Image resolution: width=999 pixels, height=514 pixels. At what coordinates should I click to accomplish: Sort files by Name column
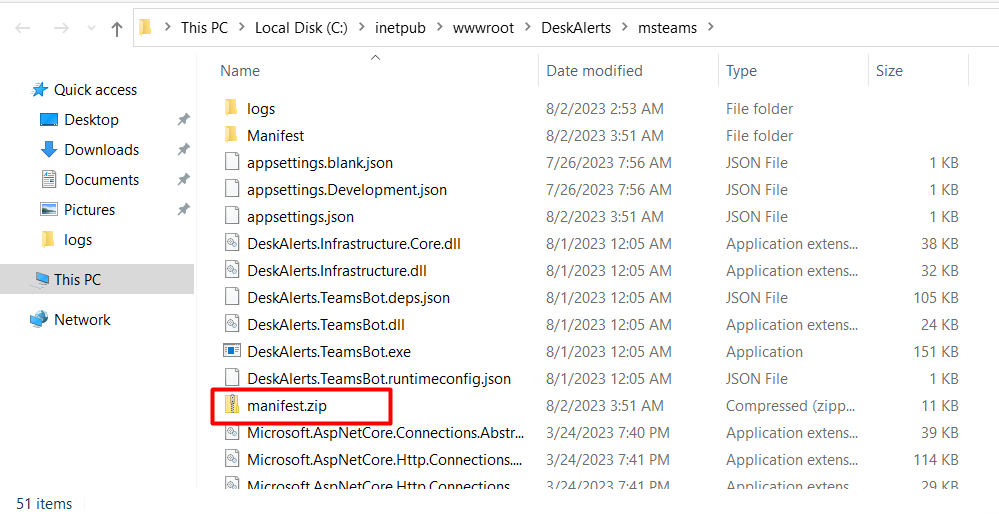click(x=240, y=71)
